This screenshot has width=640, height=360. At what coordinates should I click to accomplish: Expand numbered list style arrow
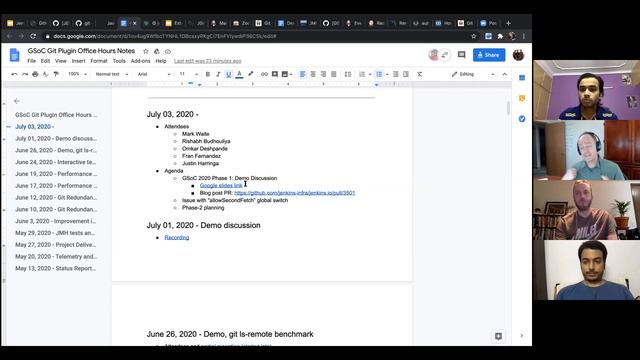coord(370,74)
